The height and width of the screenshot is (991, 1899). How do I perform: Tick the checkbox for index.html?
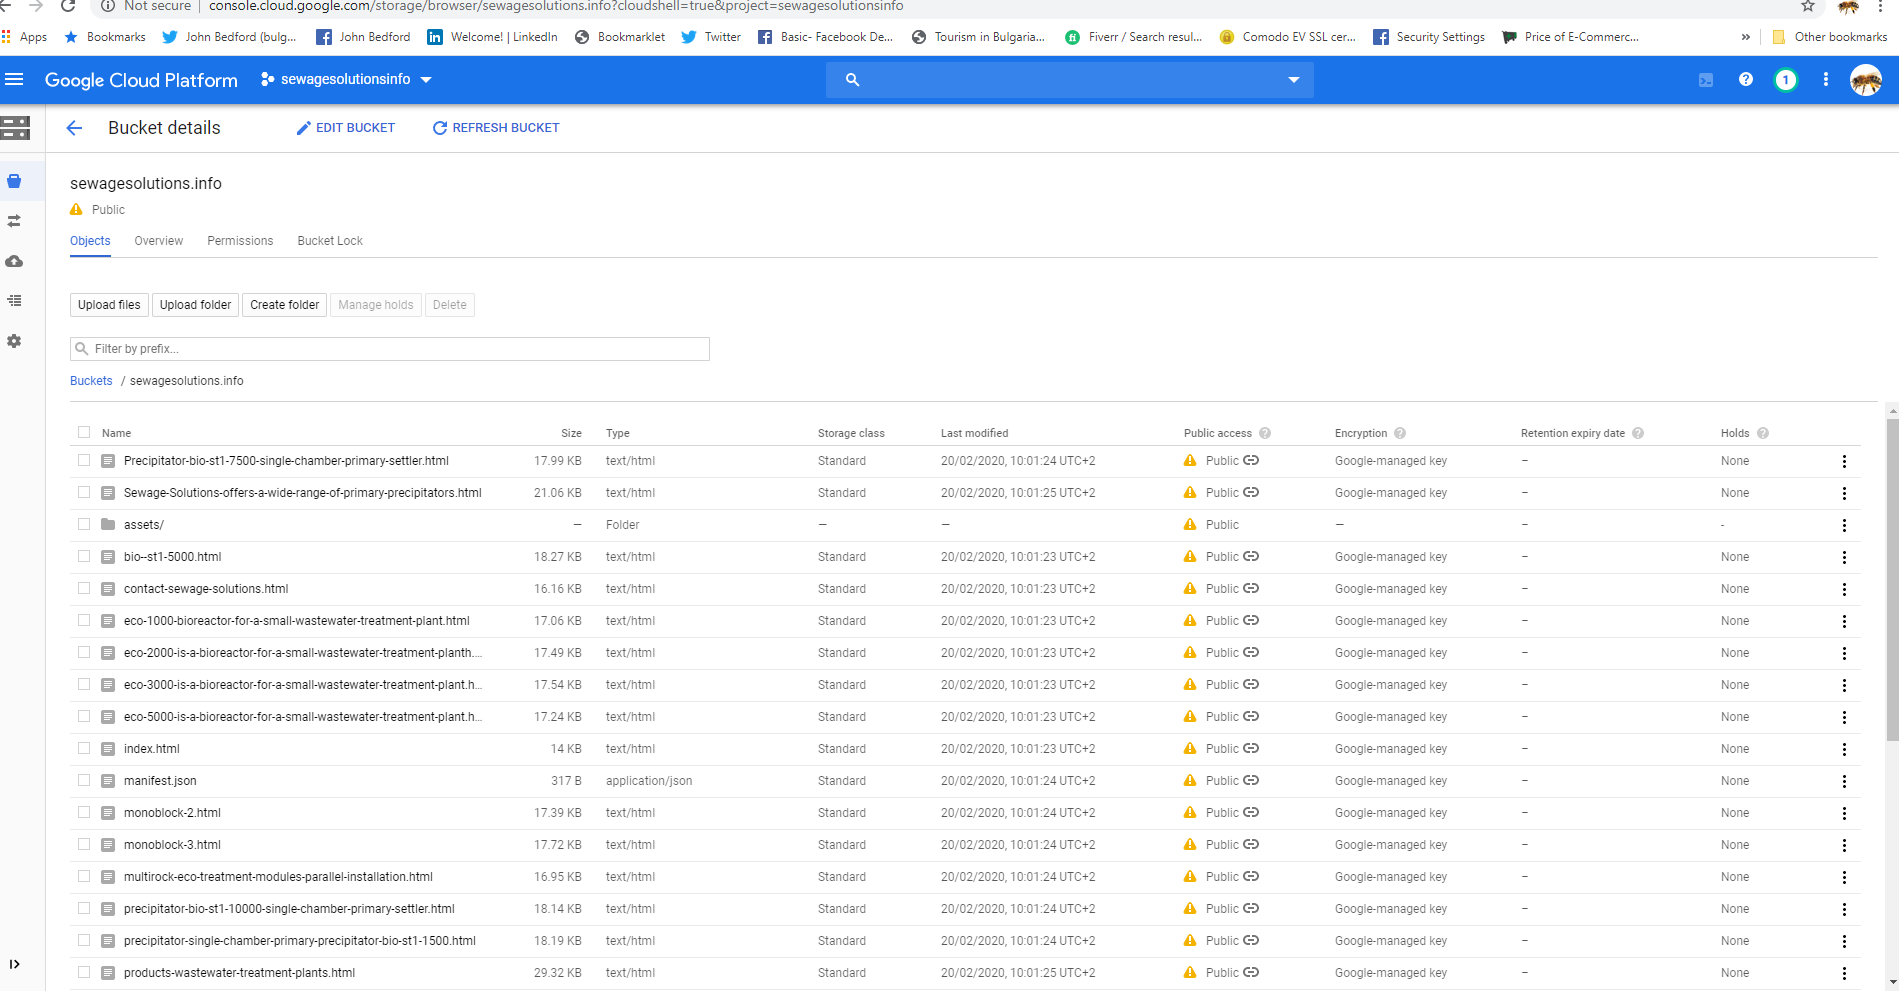[84, 749]
